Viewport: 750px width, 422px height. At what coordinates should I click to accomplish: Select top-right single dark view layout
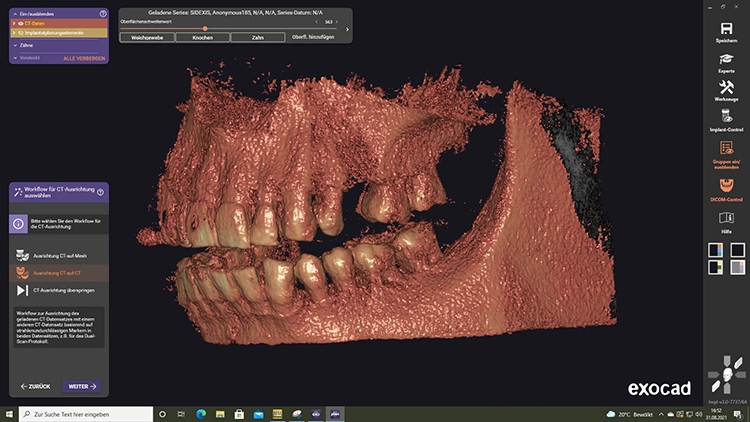(737, 250)
